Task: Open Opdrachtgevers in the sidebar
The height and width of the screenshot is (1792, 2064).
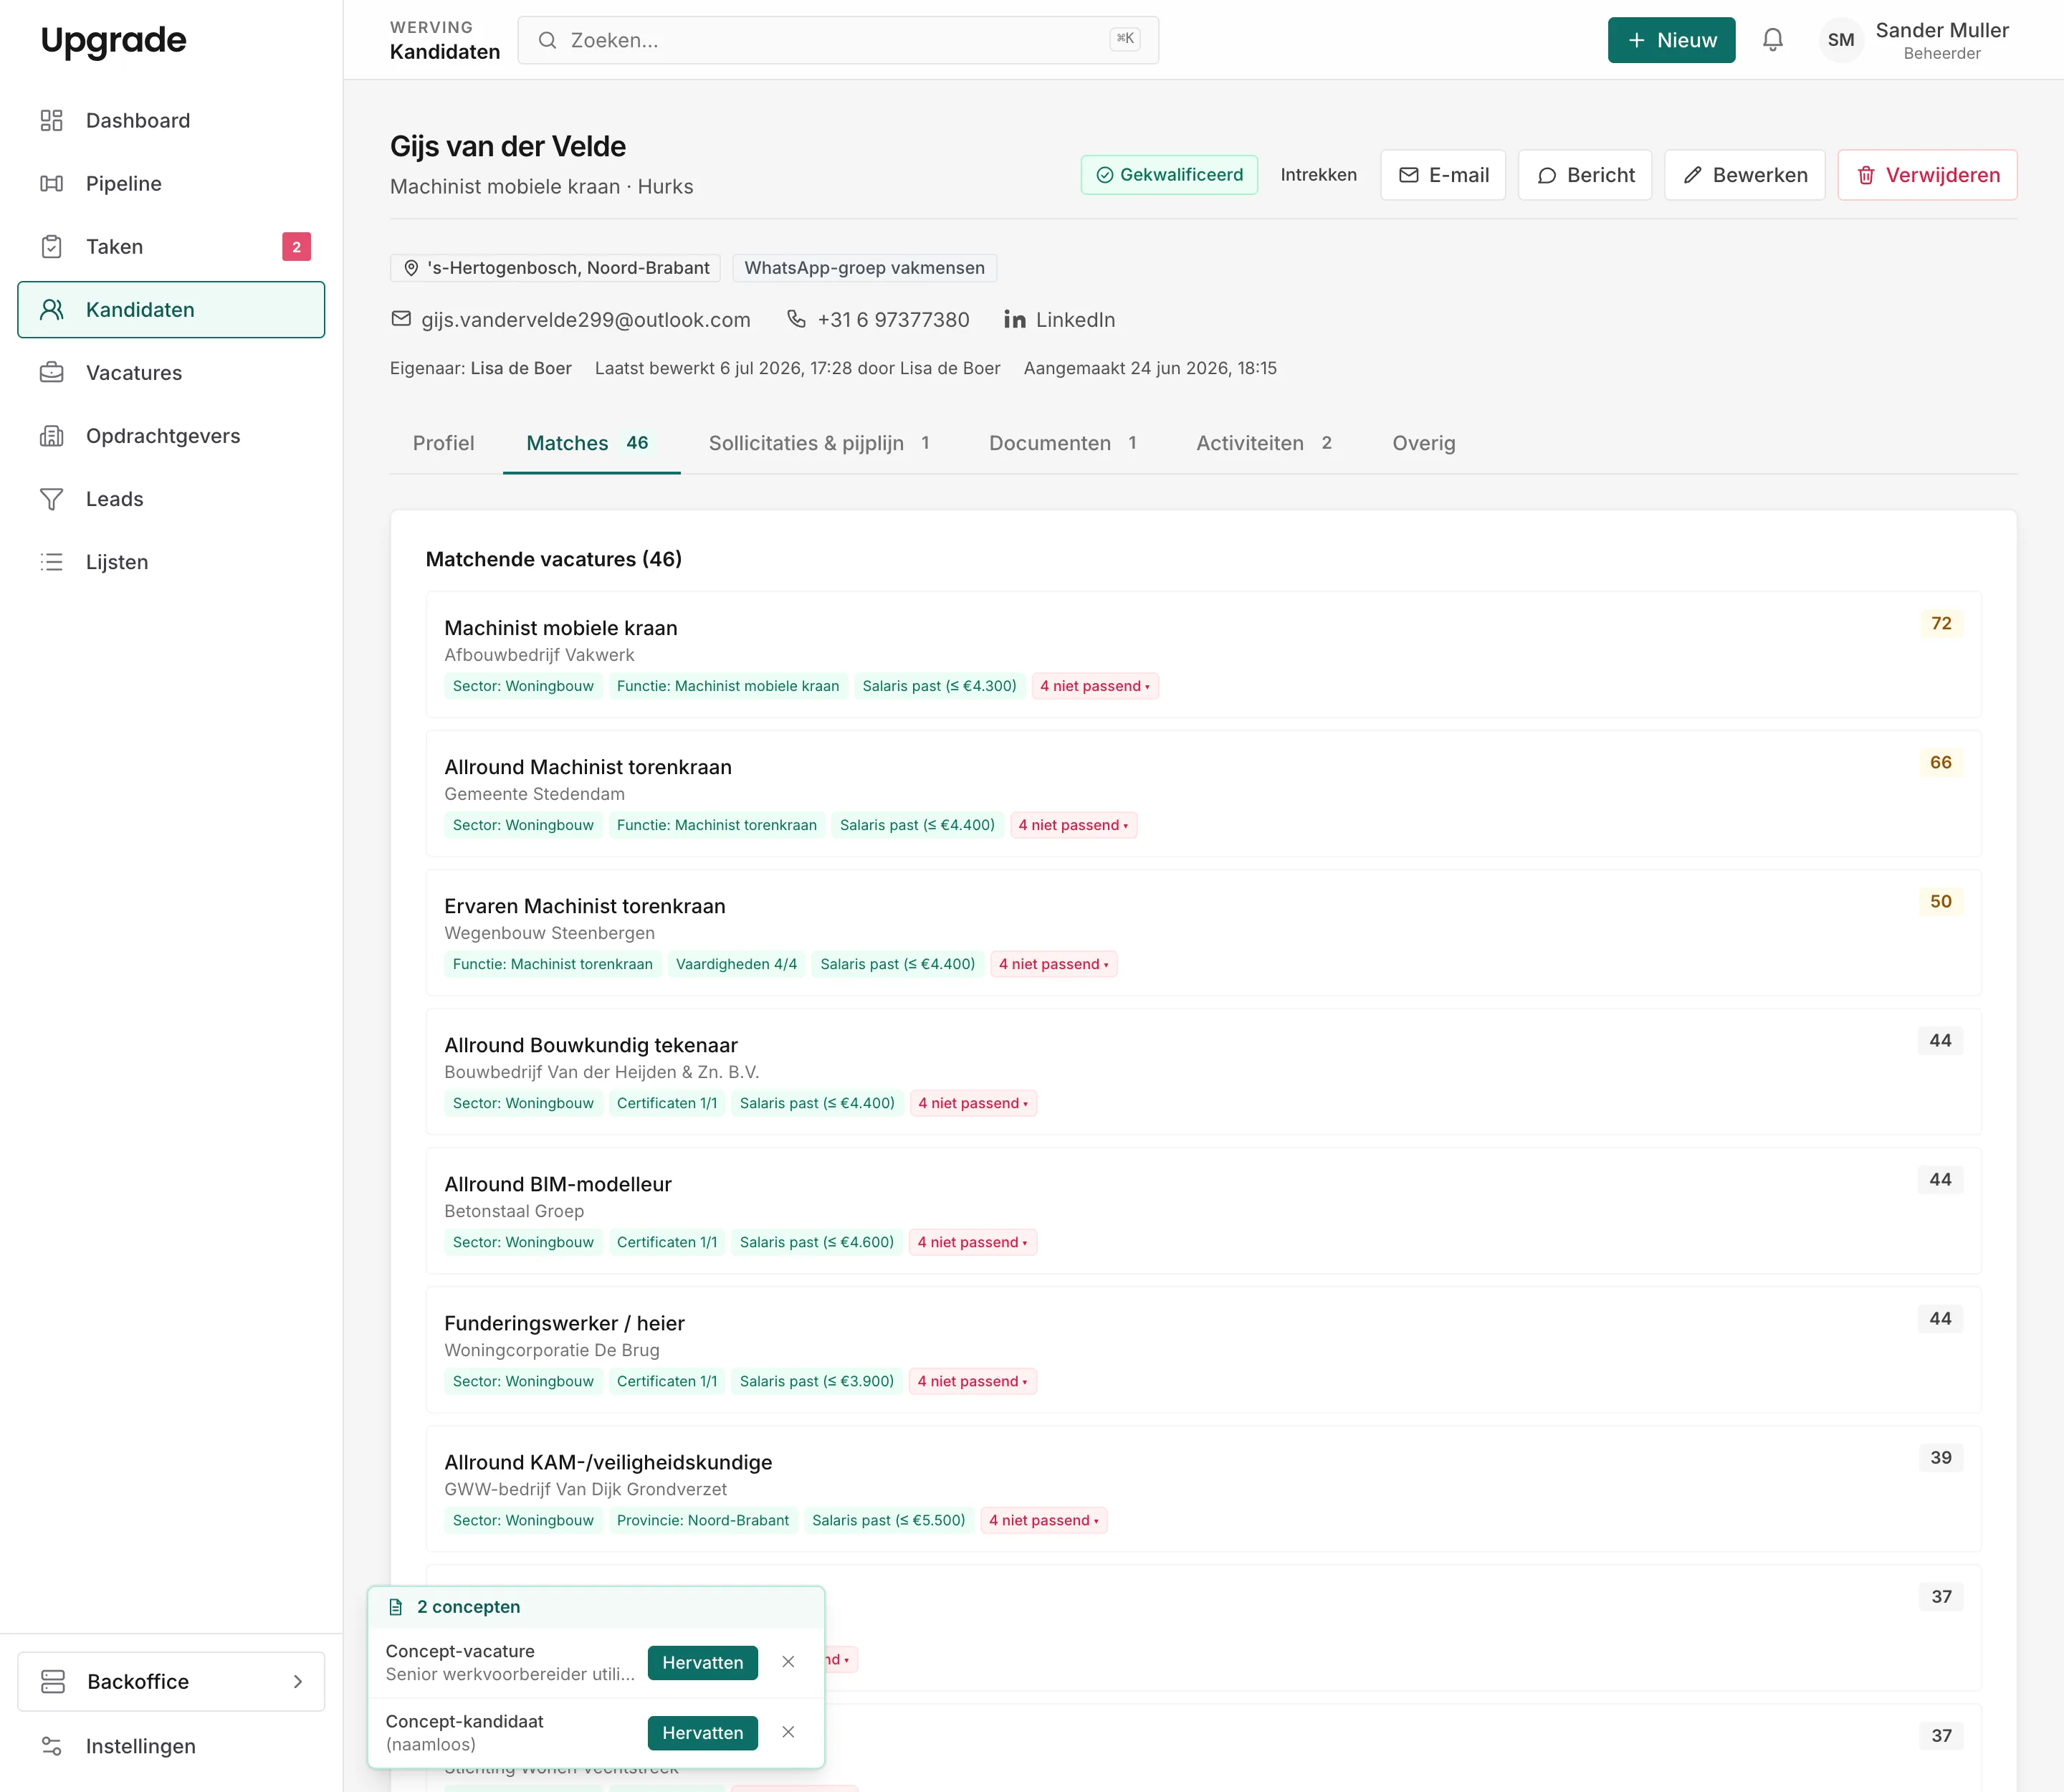Action: tap(171, 436)
